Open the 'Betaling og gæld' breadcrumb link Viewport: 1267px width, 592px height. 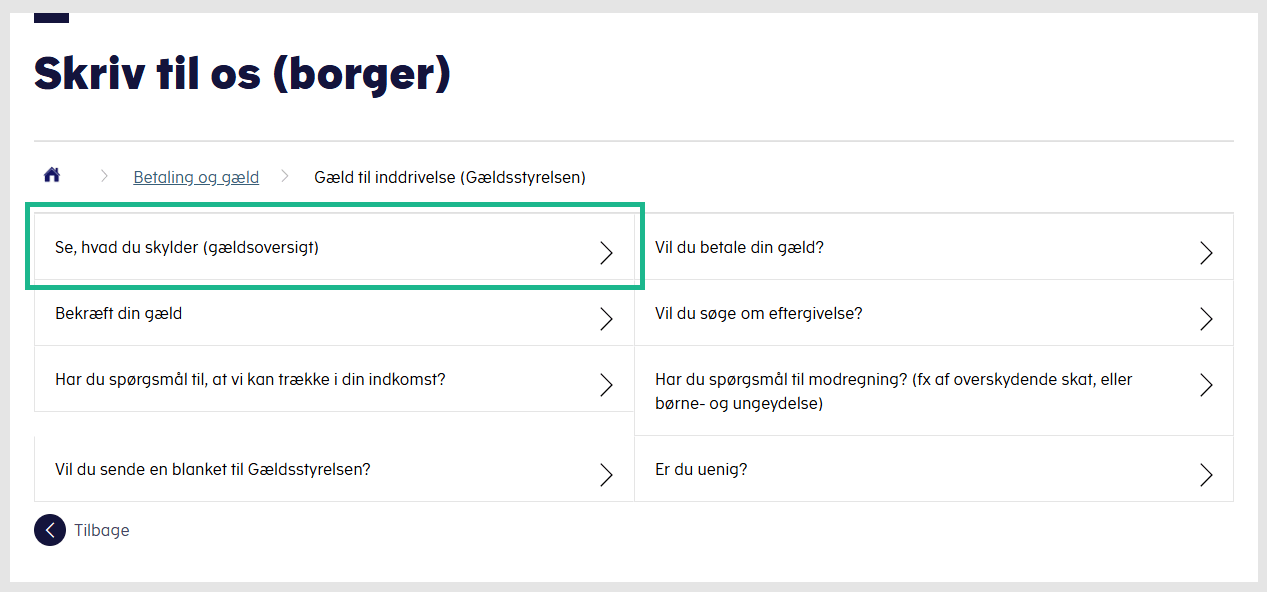click(x=196, y=177)
